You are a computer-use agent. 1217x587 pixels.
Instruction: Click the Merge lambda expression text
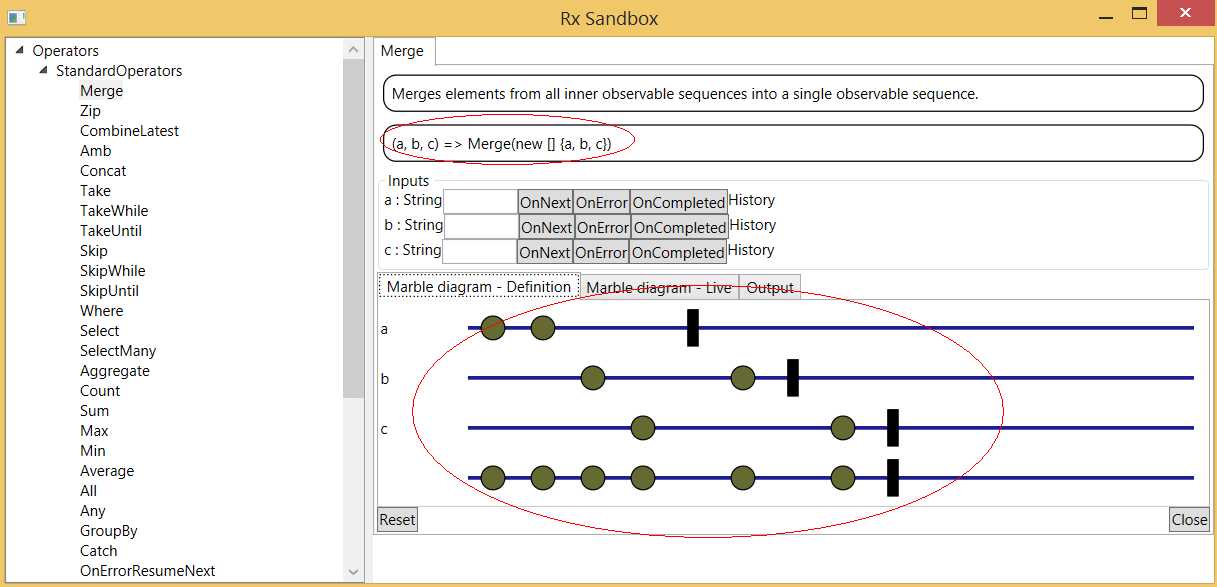[501, 144]
